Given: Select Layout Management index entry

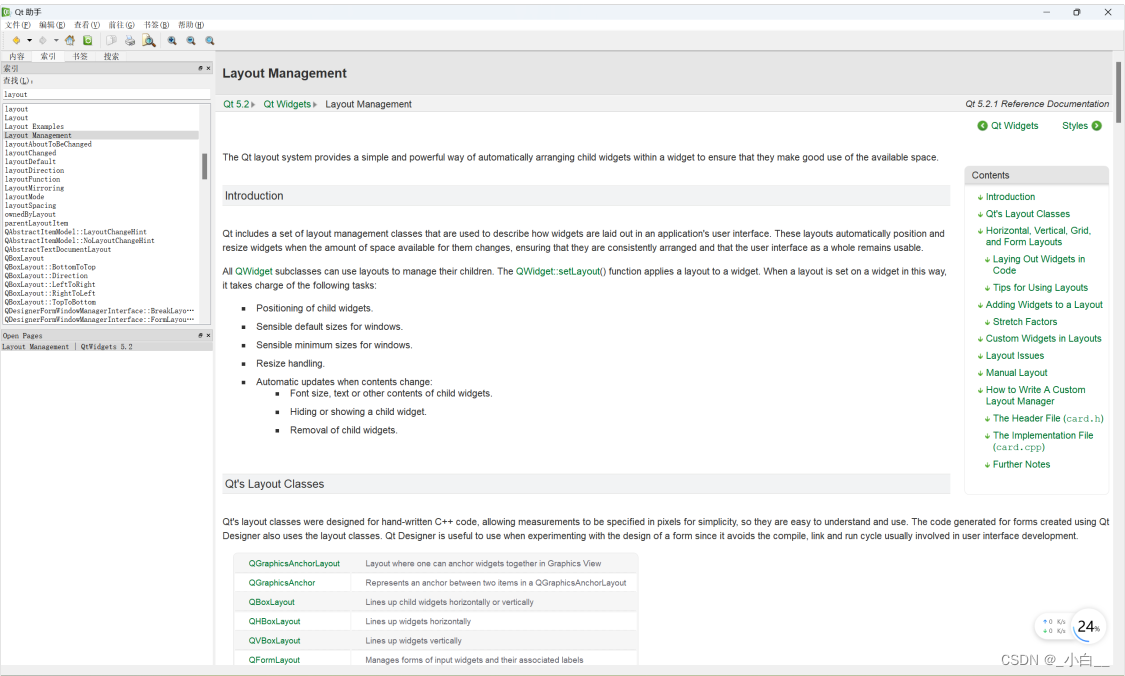Looking at the screenshot, I should coord(100,135).
